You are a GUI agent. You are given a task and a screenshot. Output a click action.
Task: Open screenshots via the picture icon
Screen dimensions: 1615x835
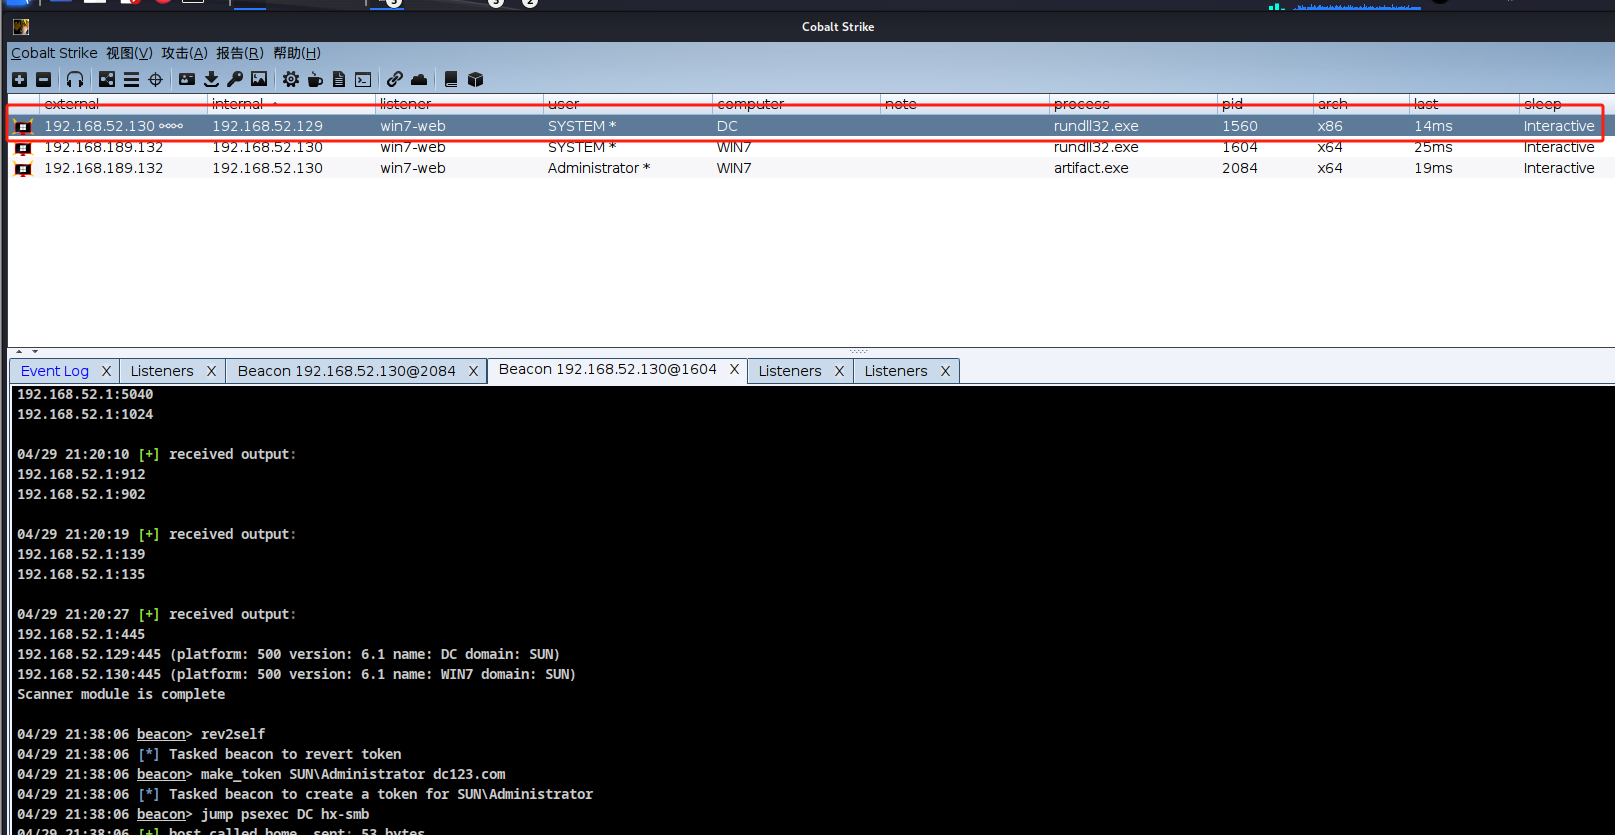(x=259, y=79)
